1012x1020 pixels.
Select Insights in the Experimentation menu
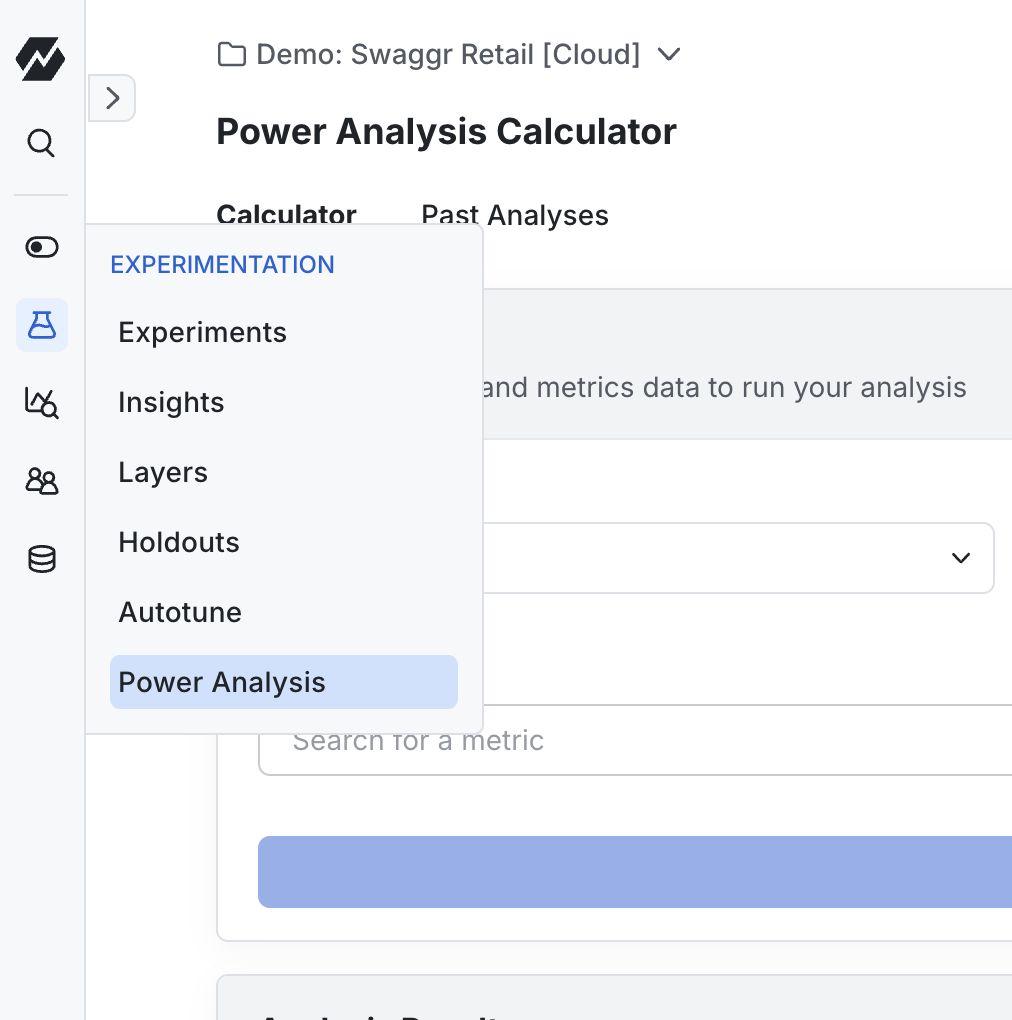pyautogui.click(x=171, y=402)
